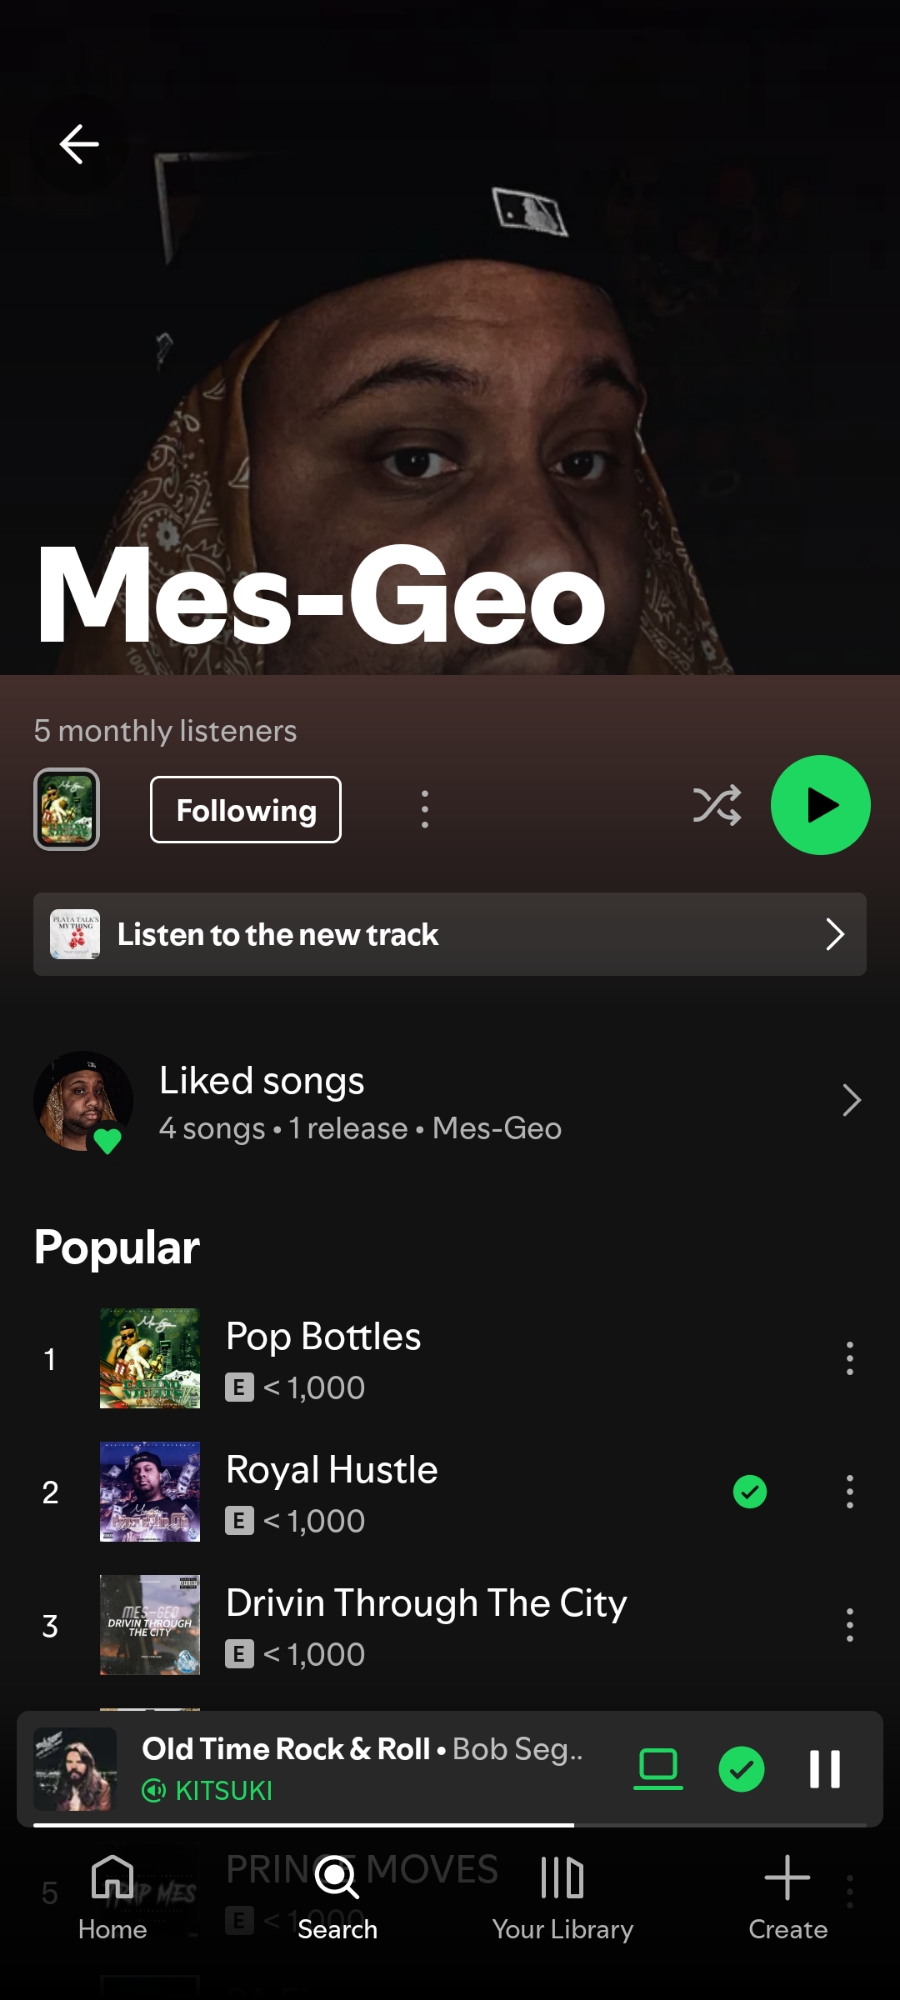Enable shuffle for Mes-Geo
The height and width of the screenshot is (2000, 900).
(x=717, y=806)
